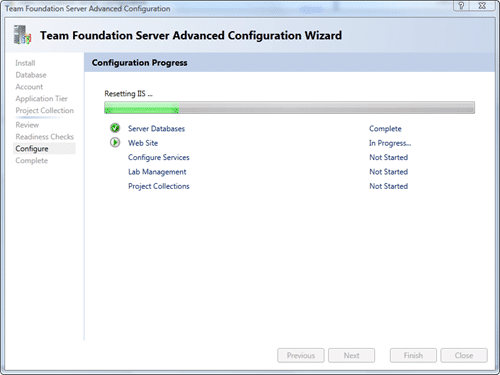The height and width of the screenshot is (375, 500).
Task: Click the Web Site task label
Action: point(143,143)
